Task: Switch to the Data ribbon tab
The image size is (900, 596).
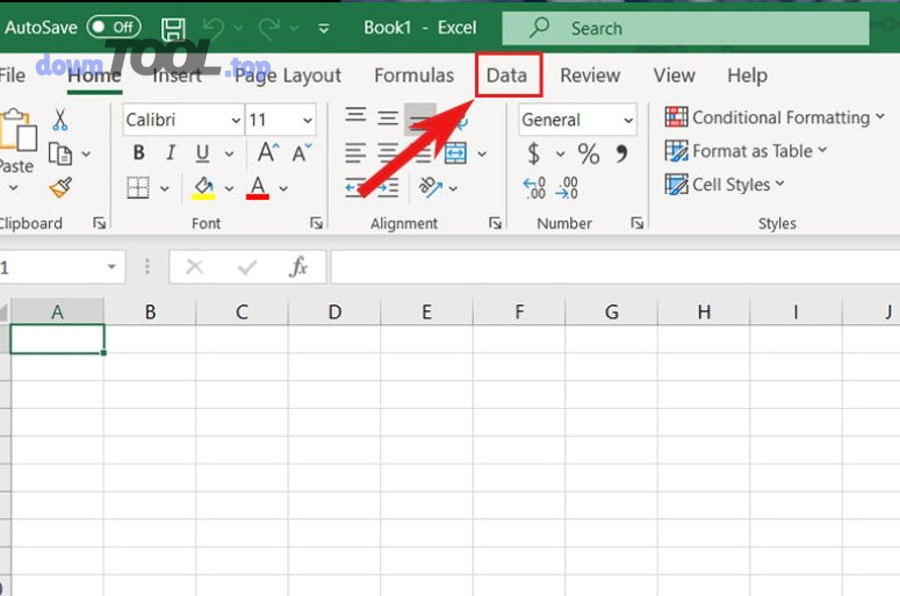Action: (x=507, y=75)
